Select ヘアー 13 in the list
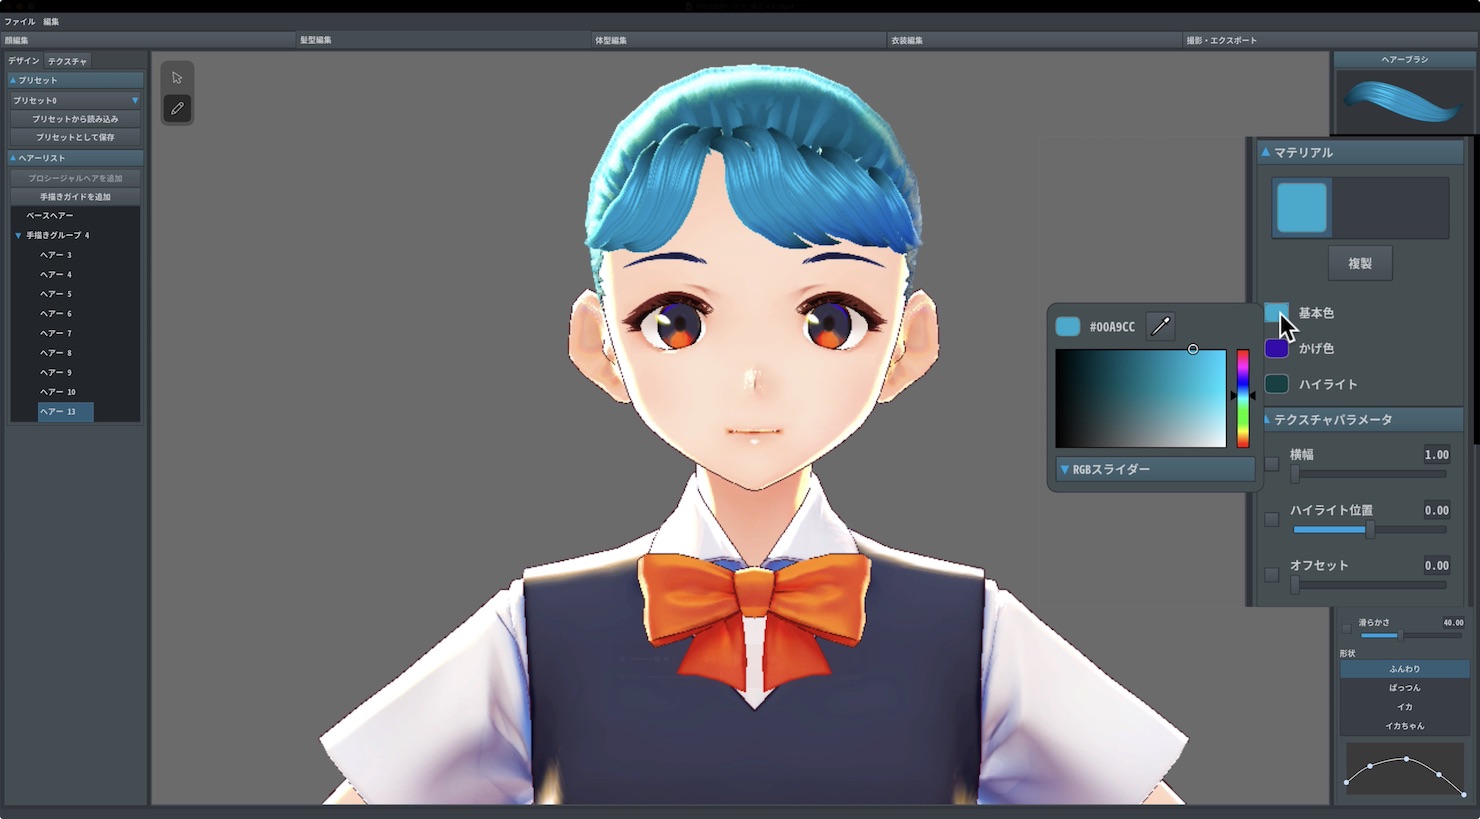Screen dimensions: 1480x819 65,411
